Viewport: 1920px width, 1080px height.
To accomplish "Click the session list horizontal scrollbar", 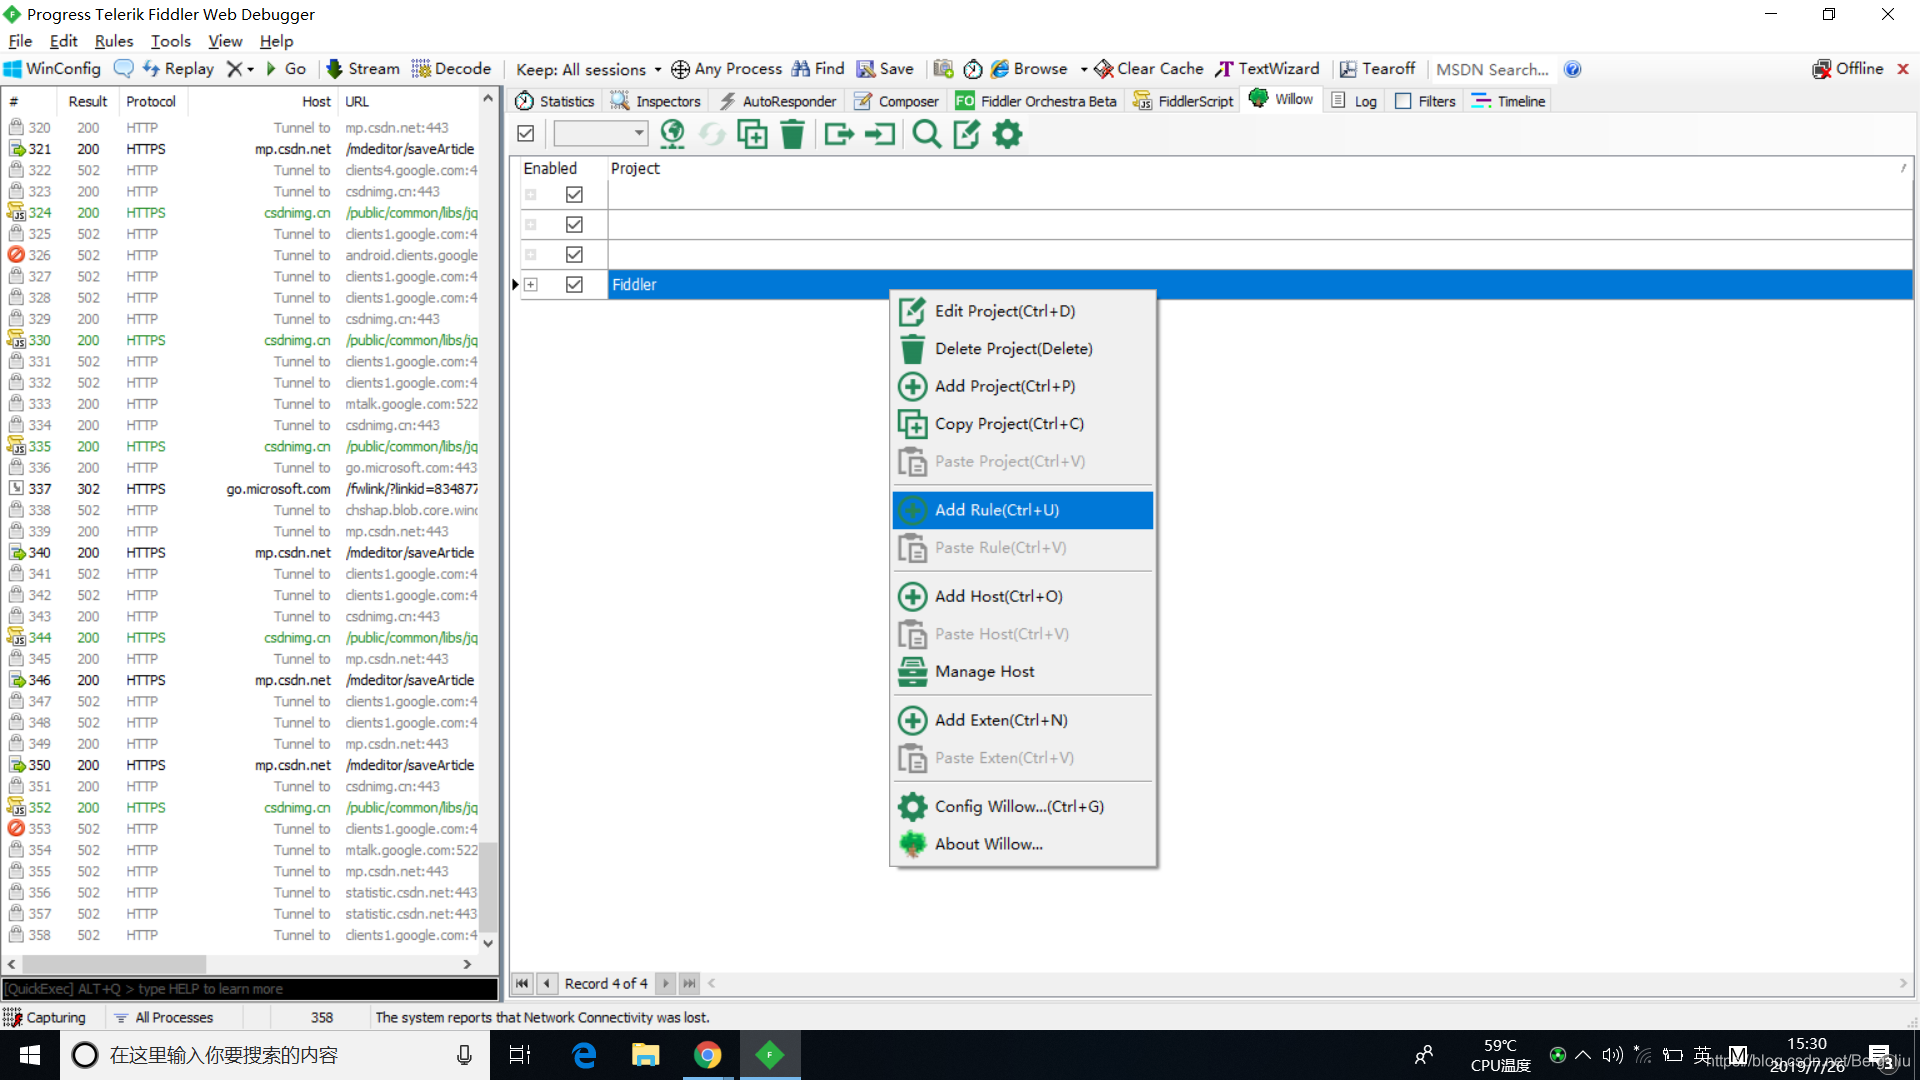I will (240, 964).
